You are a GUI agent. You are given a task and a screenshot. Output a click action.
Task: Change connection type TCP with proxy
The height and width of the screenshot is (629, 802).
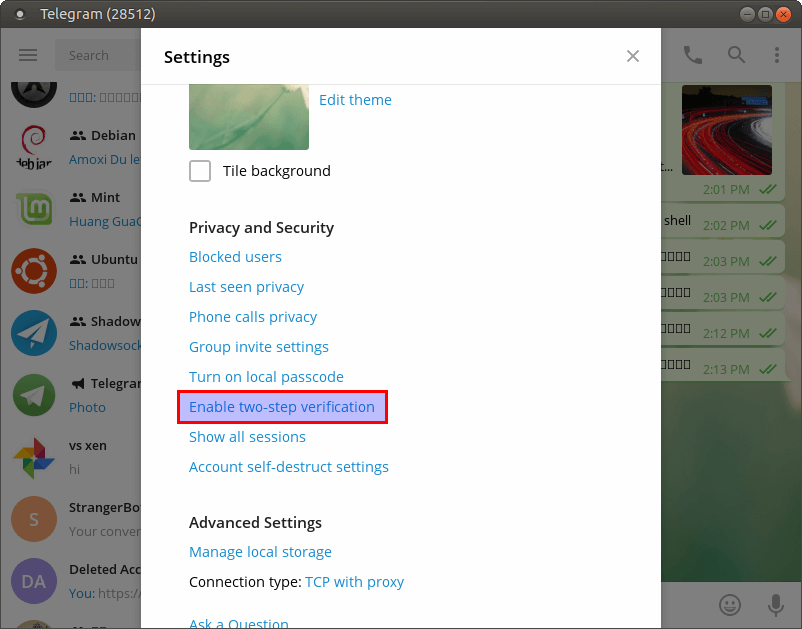(x=354, y=582)
